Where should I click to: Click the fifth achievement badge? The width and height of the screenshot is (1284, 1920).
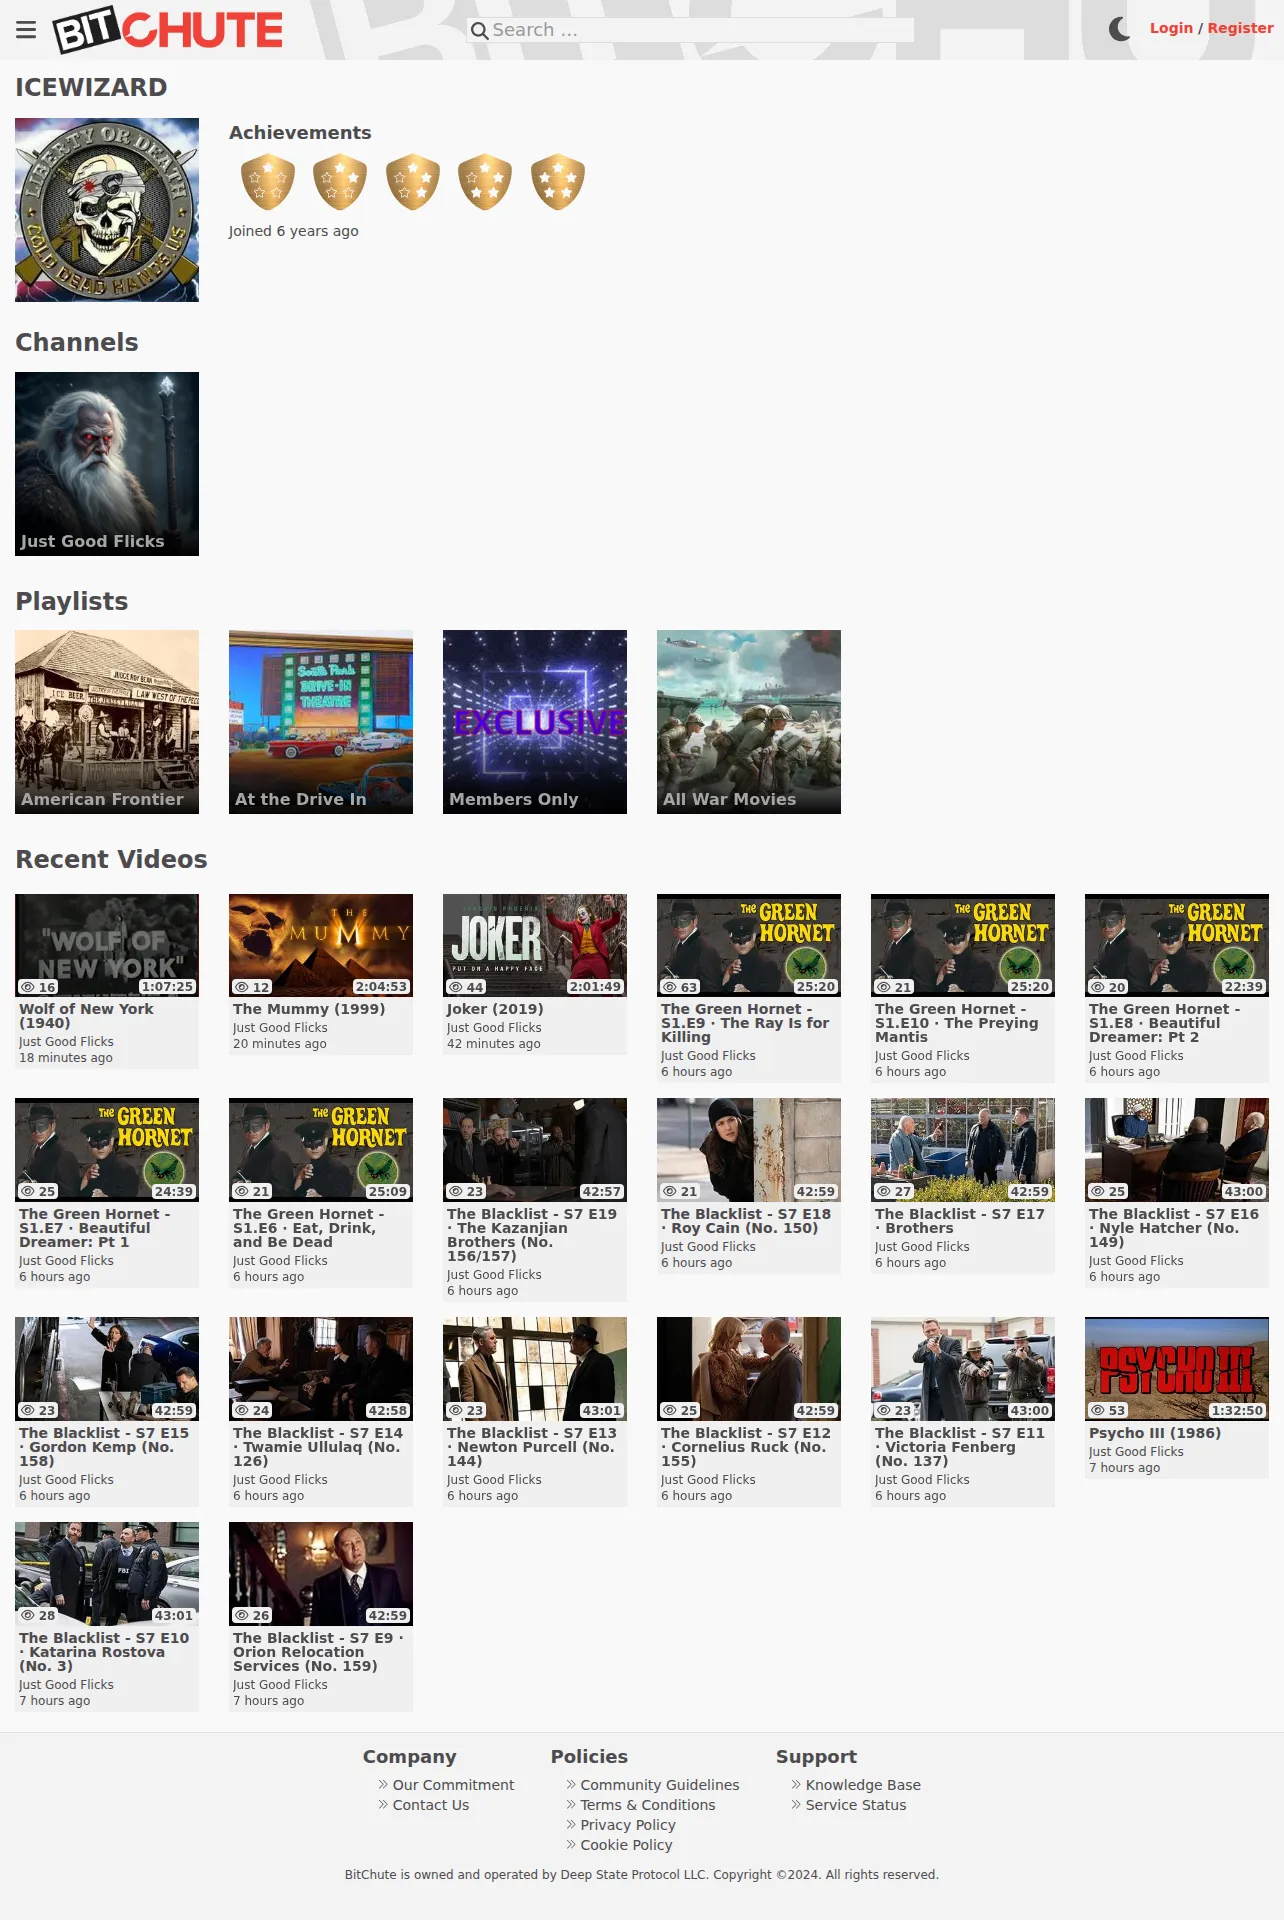[558, 182]
